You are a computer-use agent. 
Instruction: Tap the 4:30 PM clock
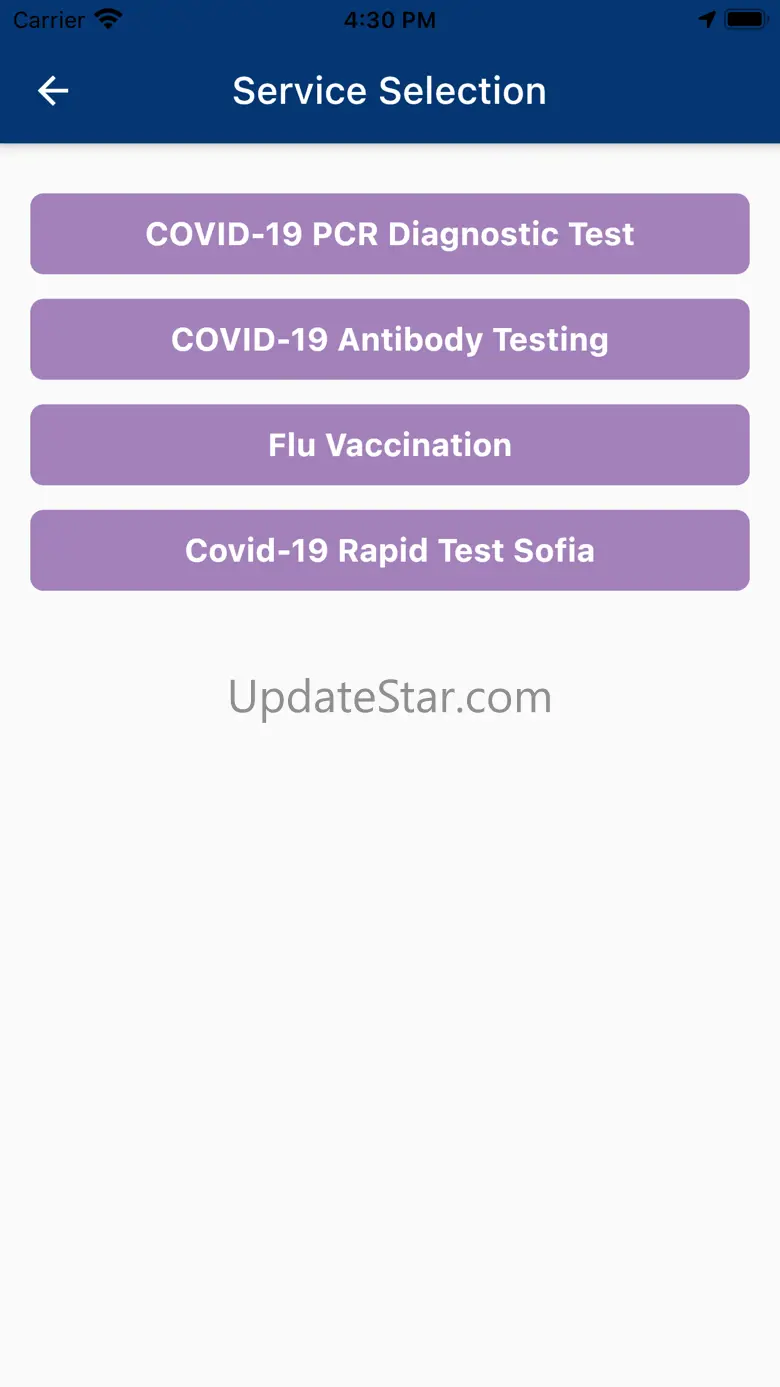point(390,19)
